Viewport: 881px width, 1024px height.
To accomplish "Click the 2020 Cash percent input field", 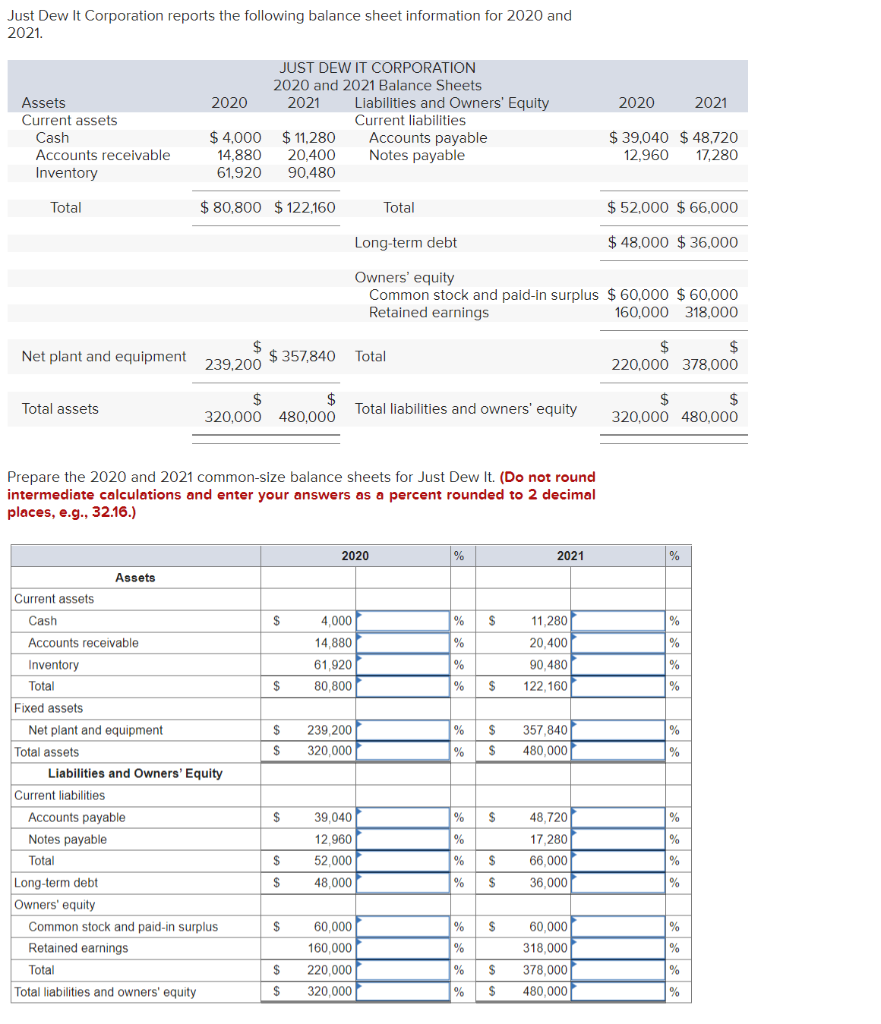I will click(403, 620).
